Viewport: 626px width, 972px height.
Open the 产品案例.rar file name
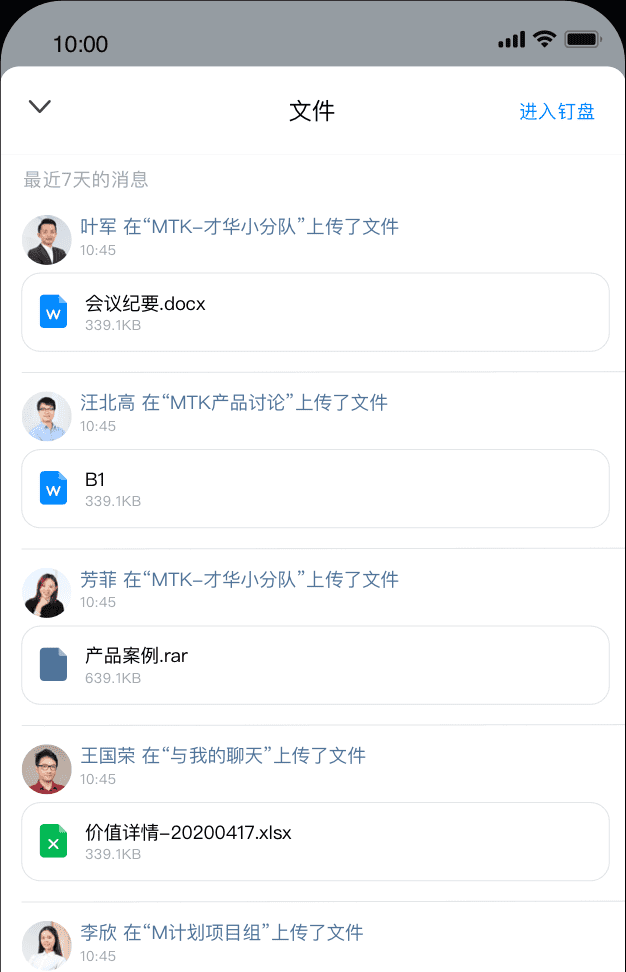(x=137, y=656)
